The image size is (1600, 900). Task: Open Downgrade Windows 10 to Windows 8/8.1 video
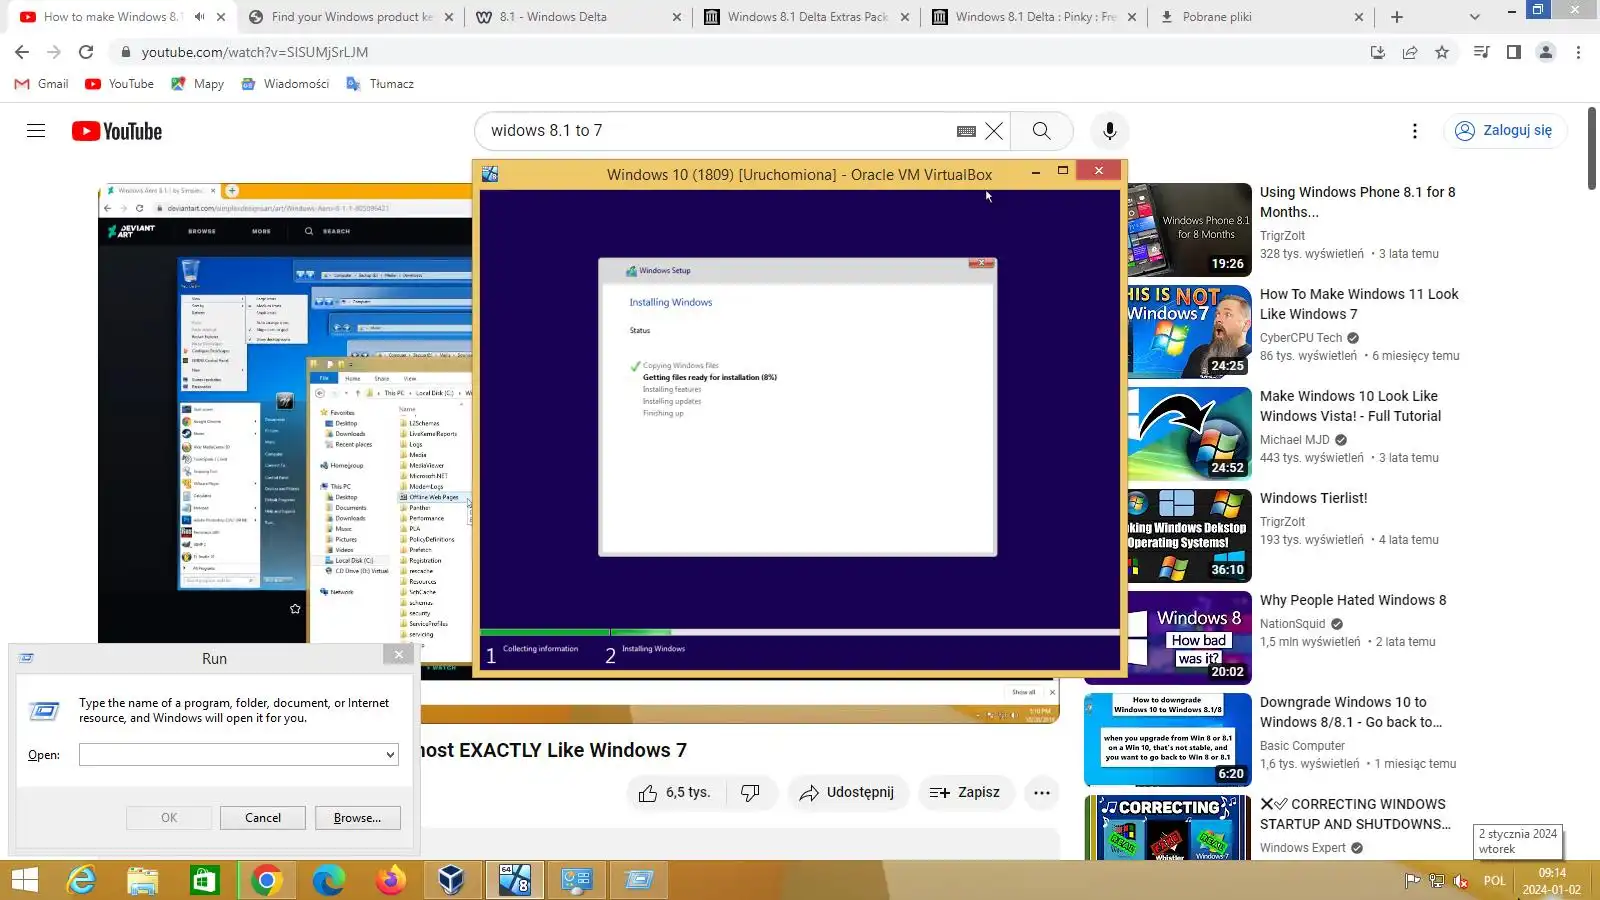pos(1351,712)
